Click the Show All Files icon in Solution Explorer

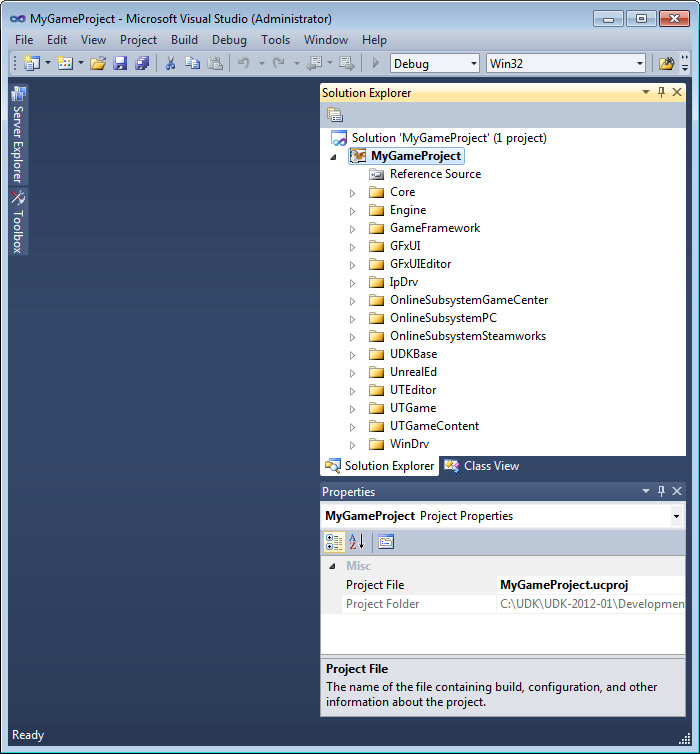335,115
